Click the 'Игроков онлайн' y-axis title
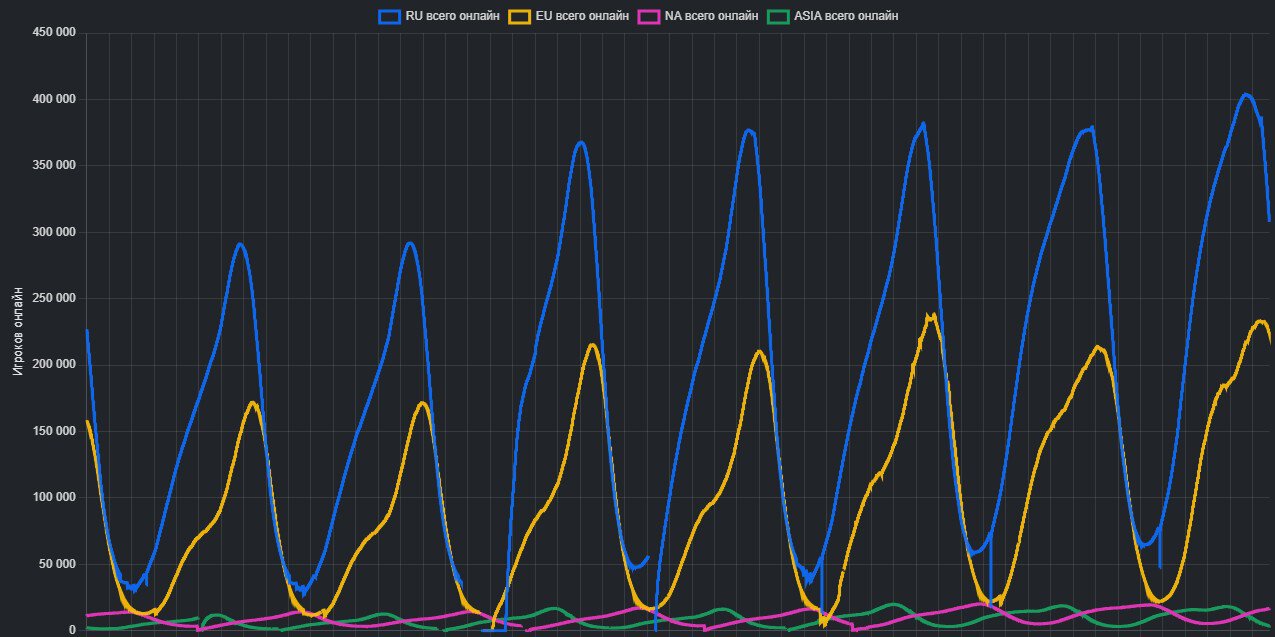The width and height of the screenshot is (1275, 637). pyautogui.click(x=19, y=331)
